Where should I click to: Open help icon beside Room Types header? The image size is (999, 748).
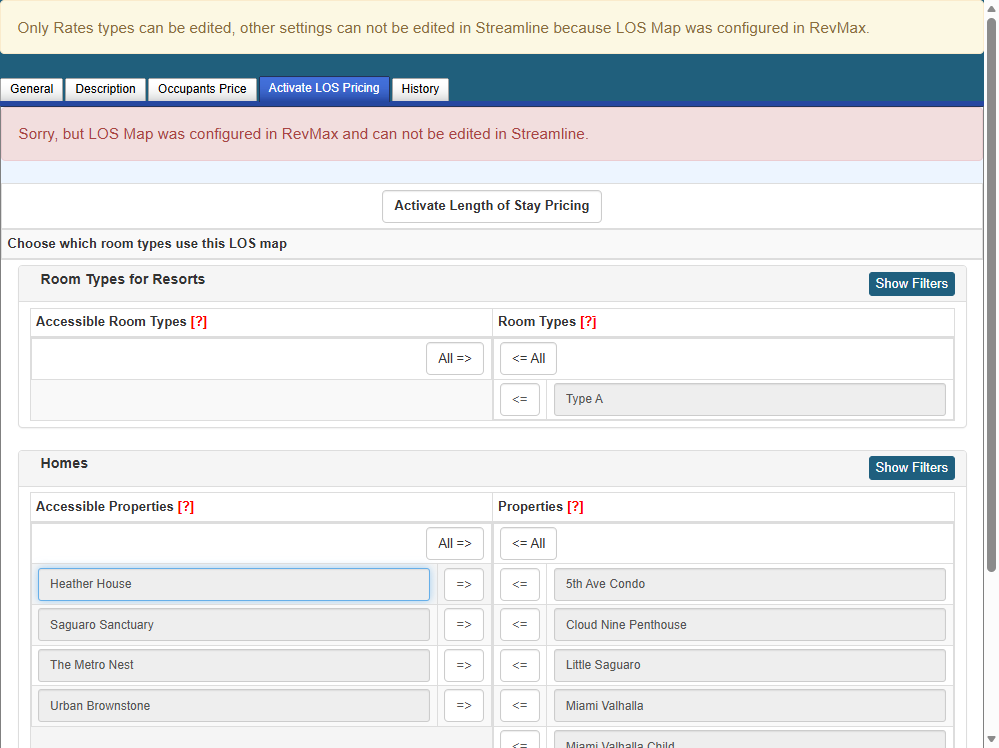(588, 322)
